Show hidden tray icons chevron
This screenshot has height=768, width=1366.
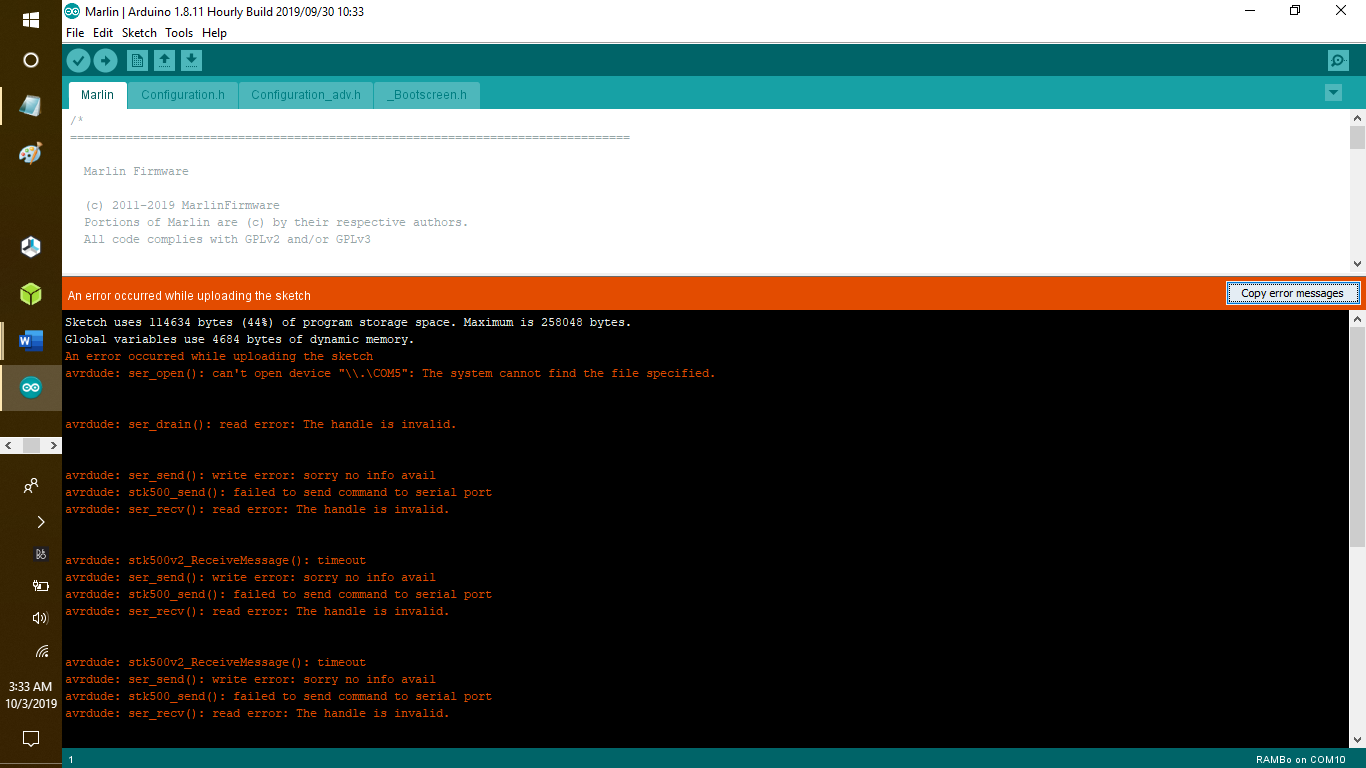coord(40,522)
